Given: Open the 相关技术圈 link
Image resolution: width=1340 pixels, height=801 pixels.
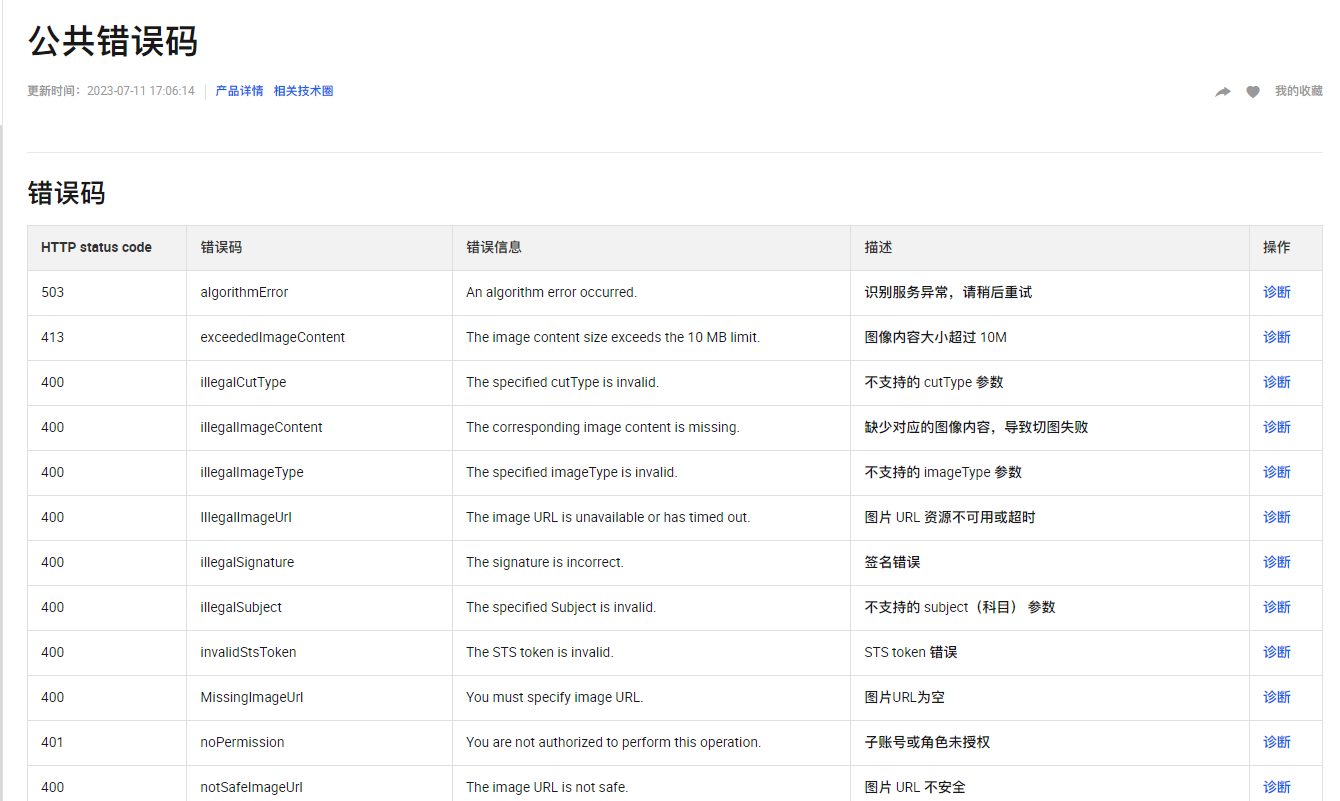Looking at the screenshot, I should point(303,91).
